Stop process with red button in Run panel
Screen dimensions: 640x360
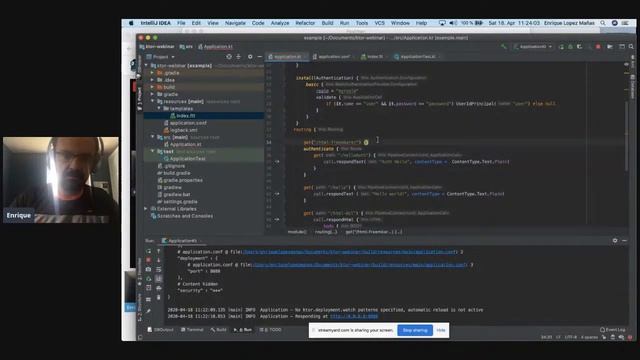[x=149, y=260]
